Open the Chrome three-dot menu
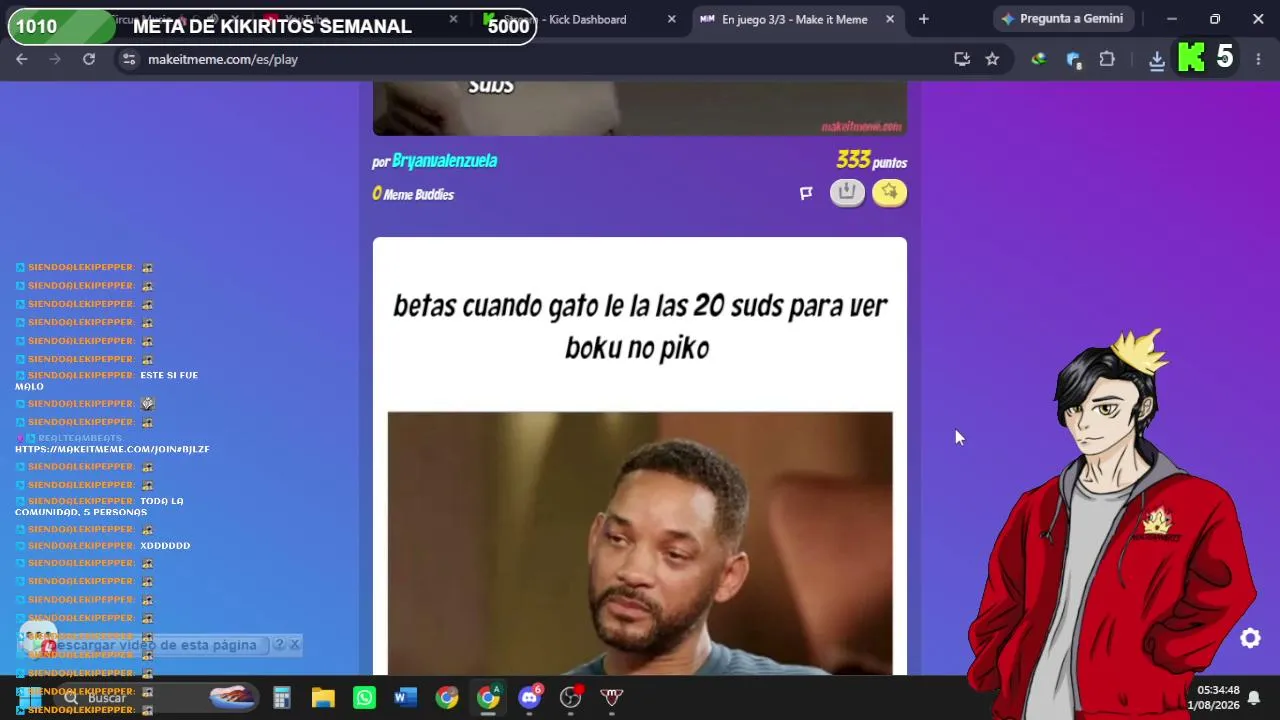 tap(1258, 59)
